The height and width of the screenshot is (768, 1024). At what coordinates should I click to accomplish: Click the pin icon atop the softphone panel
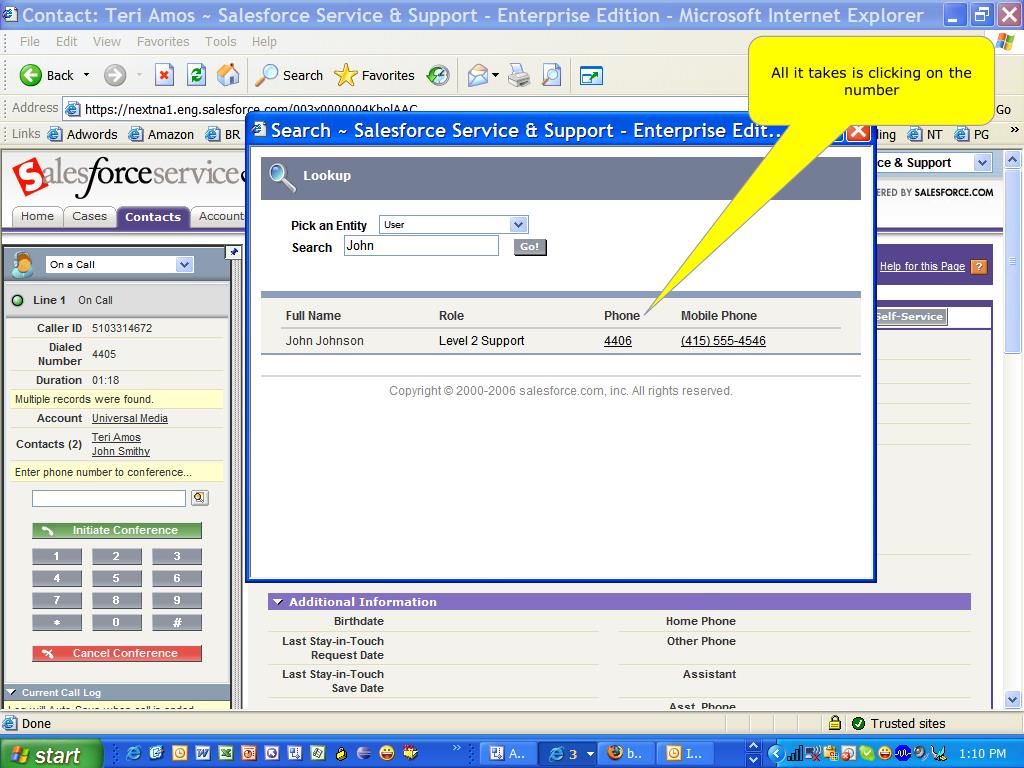[x=234, y=252]
